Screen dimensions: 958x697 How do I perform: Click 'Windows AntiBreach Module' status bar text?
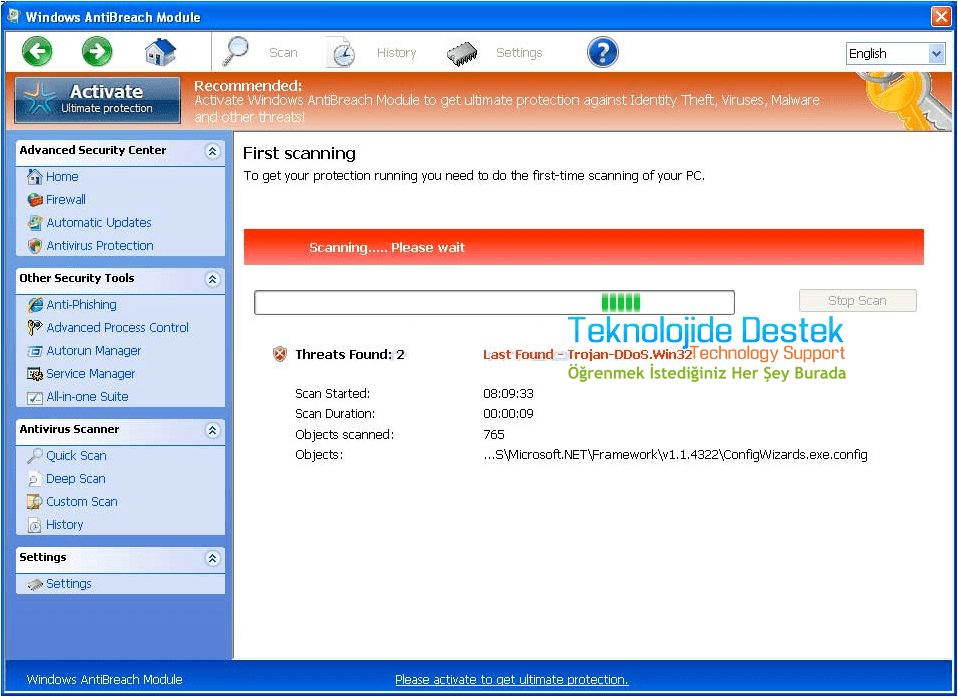pos(104,680)
